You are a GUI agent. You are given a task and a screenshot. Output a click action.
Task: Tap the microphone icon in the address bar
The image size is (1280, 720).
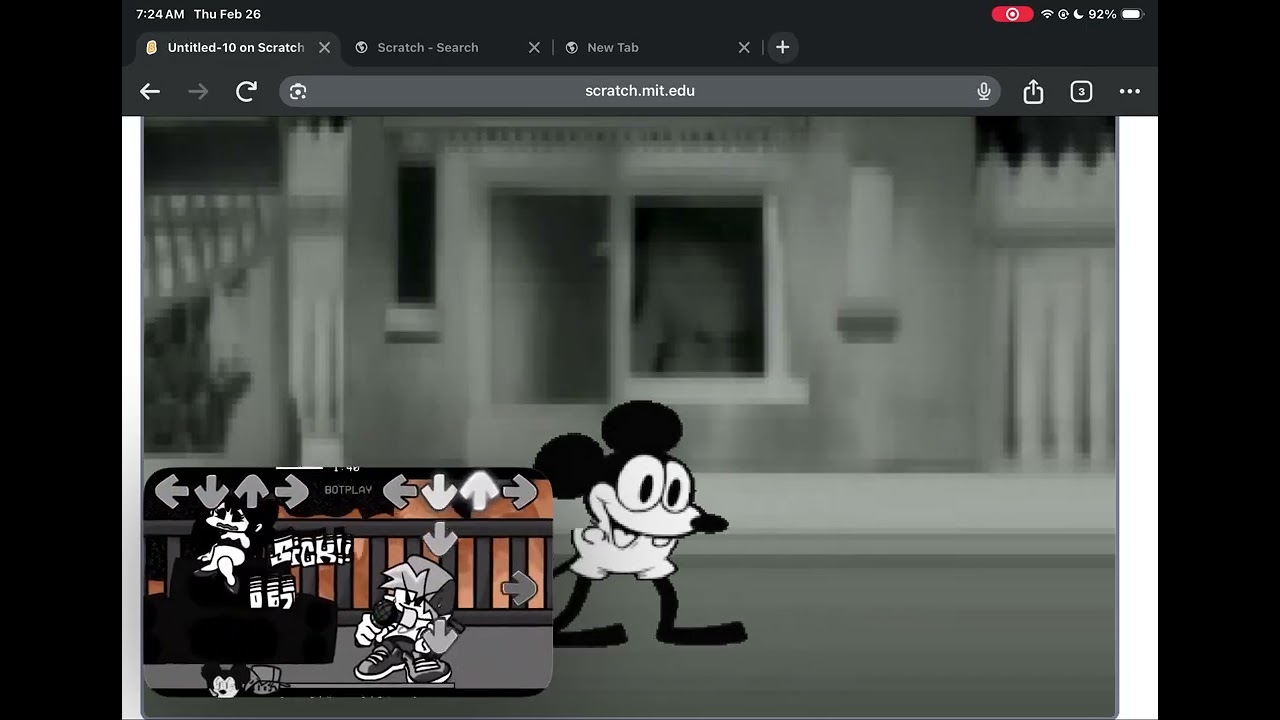(x=984, y=91)
